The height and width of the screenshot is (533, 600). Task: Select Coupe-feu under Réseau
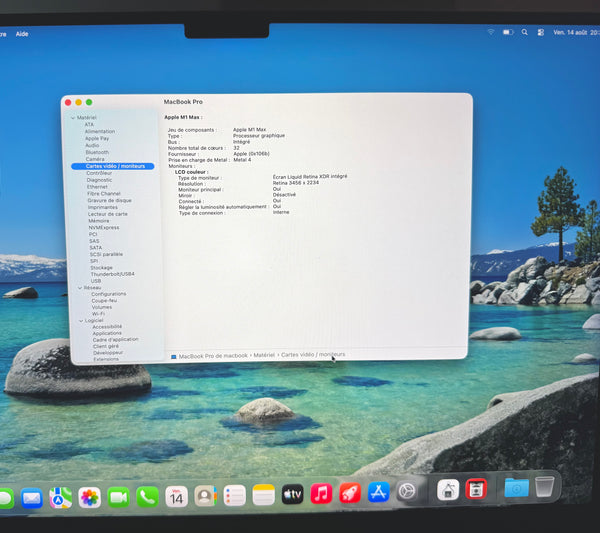104,301
